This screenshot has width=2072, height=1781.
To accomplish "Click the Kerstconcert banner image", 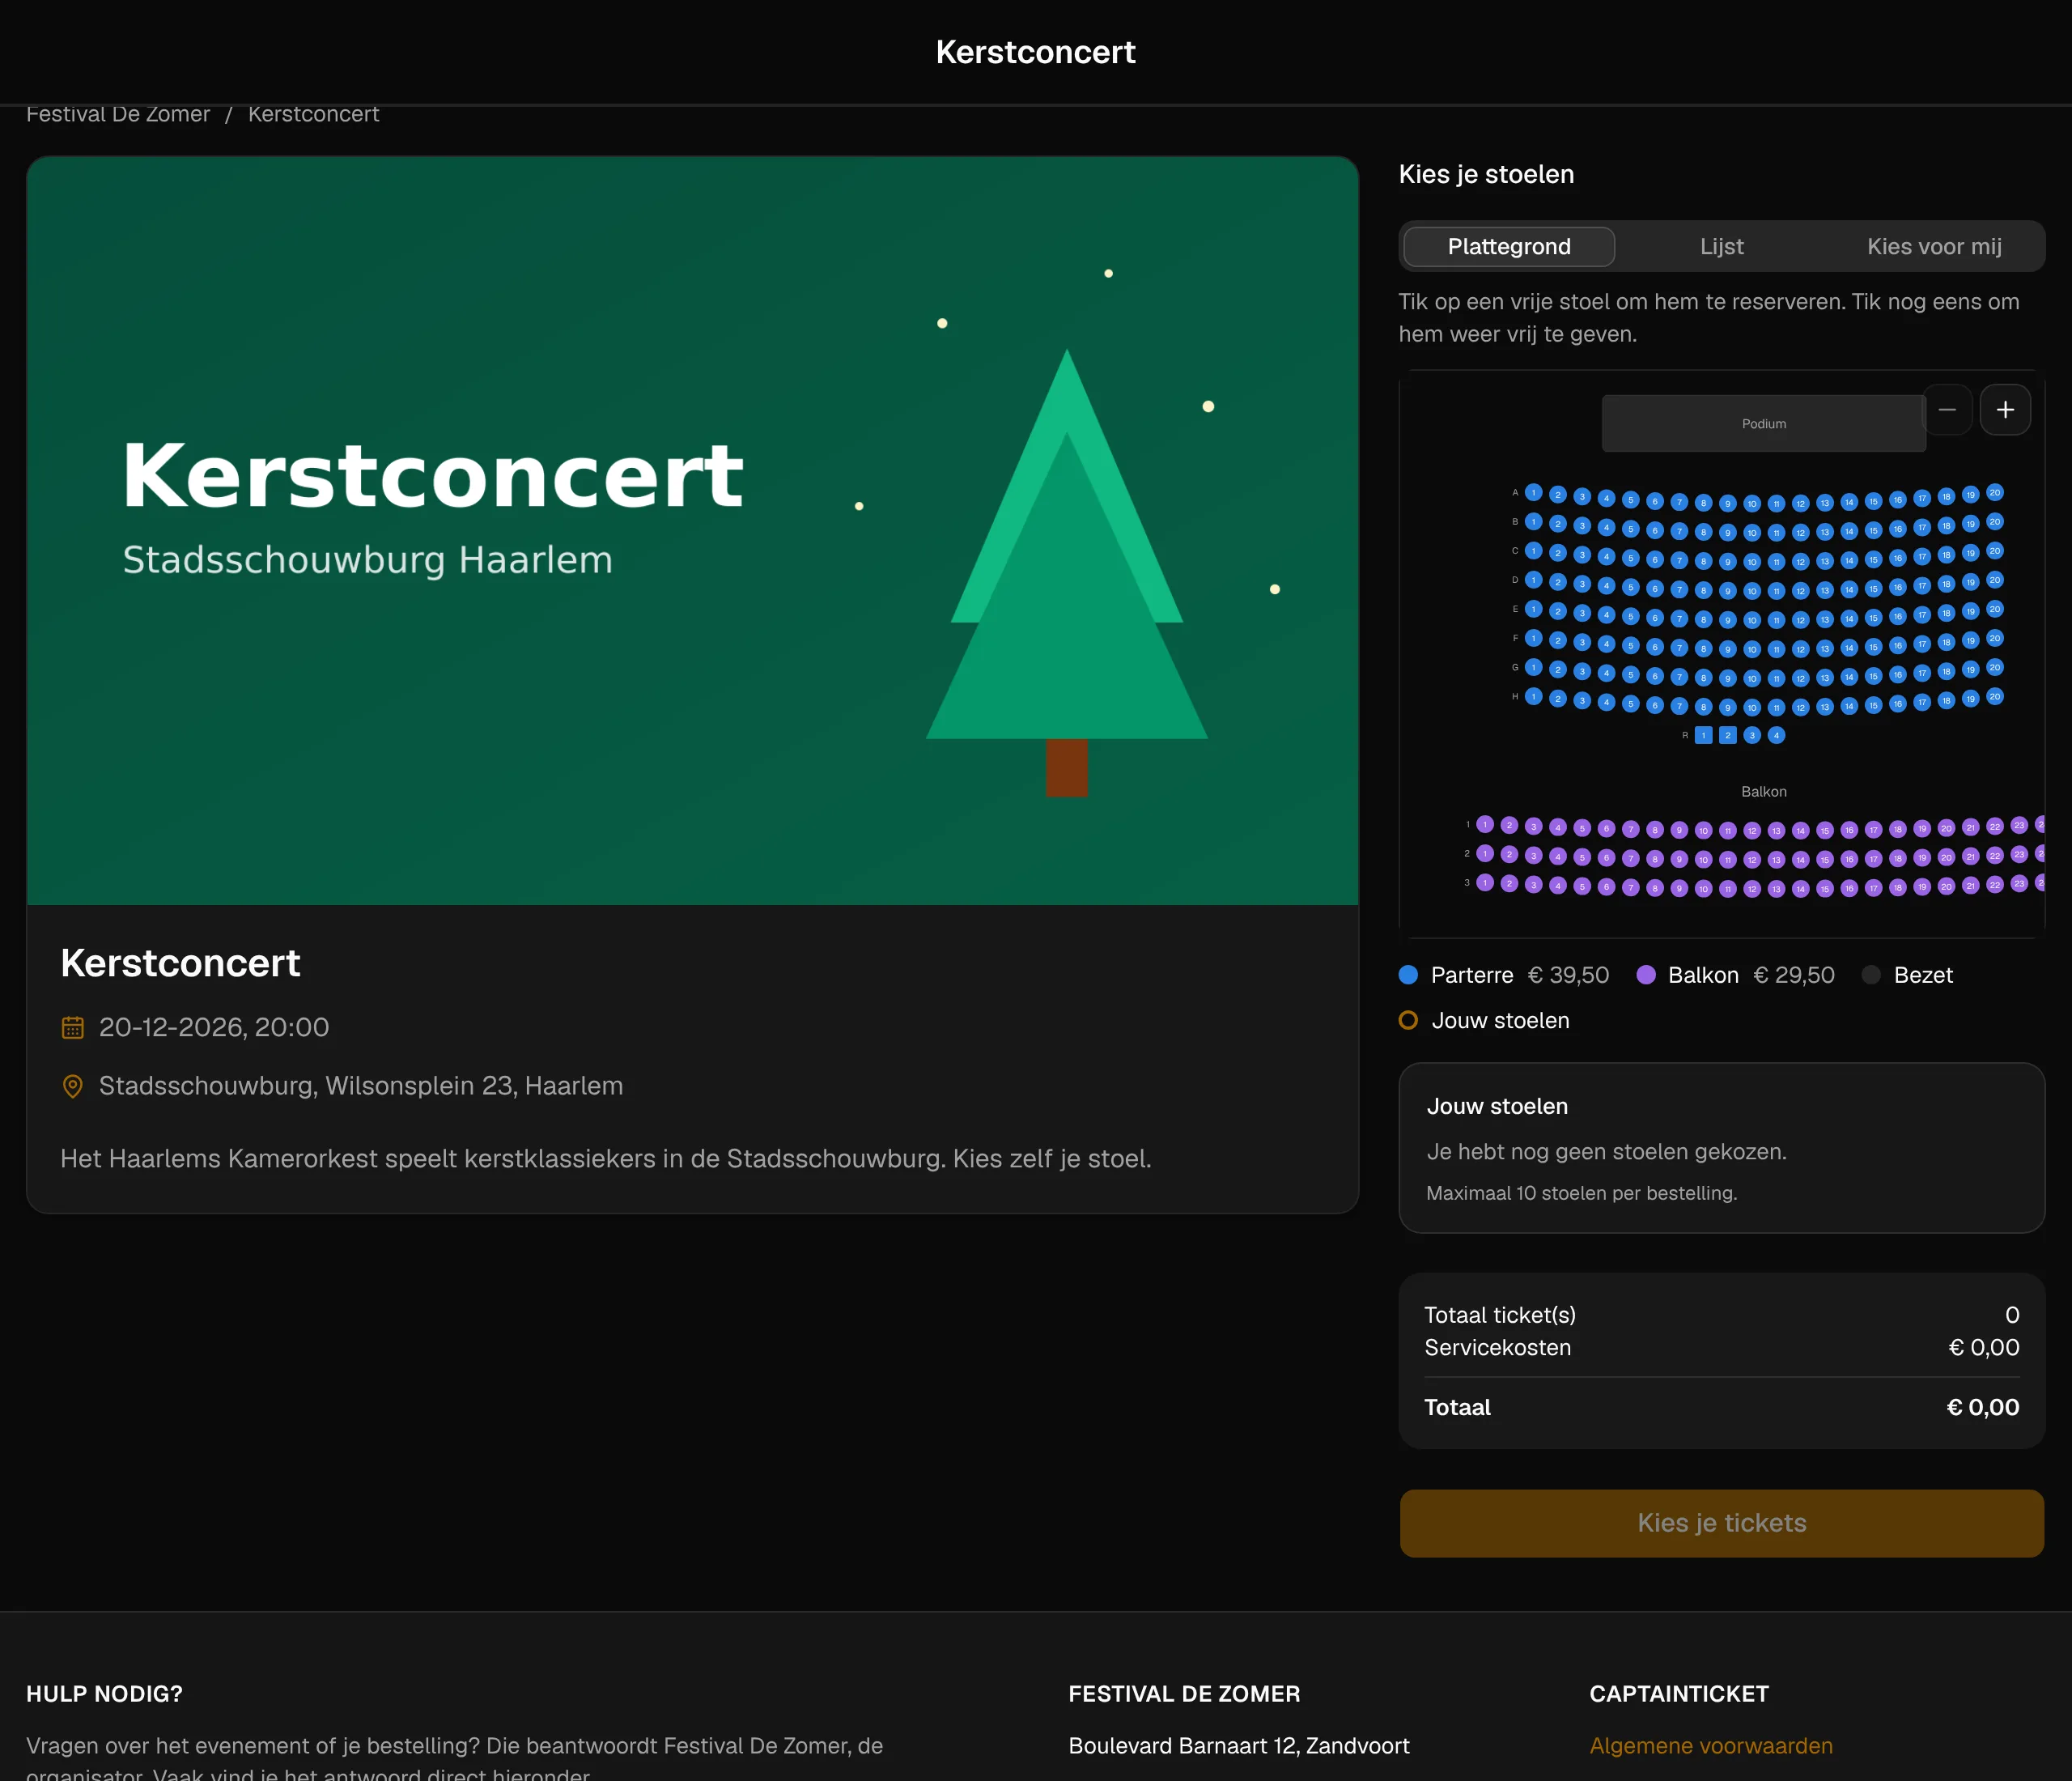I will click(x=692, y=531).
